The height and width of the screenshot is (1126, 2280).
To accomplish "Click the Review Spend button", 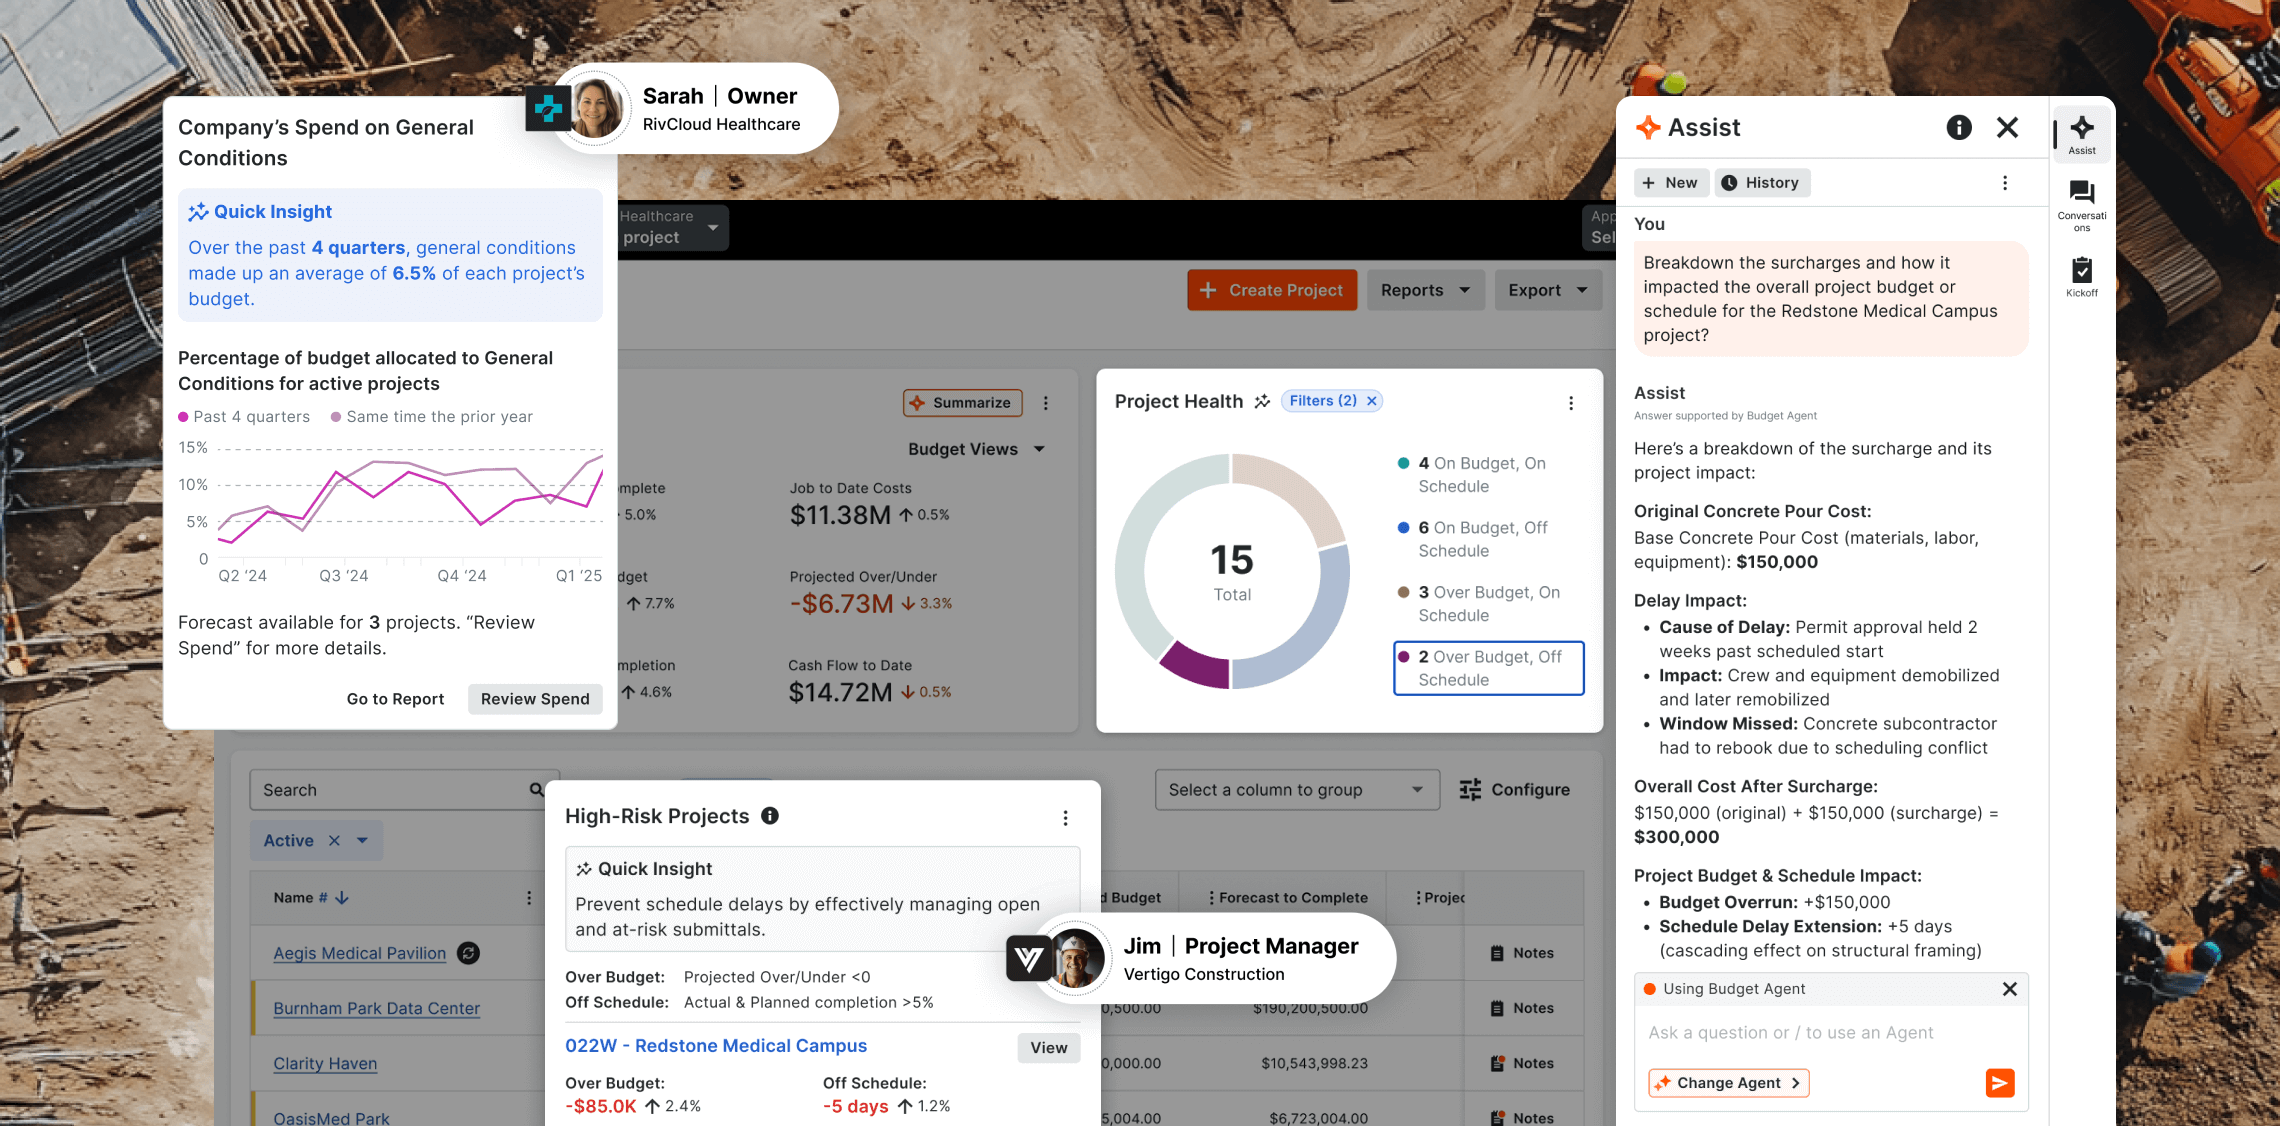I will (535, 699).
